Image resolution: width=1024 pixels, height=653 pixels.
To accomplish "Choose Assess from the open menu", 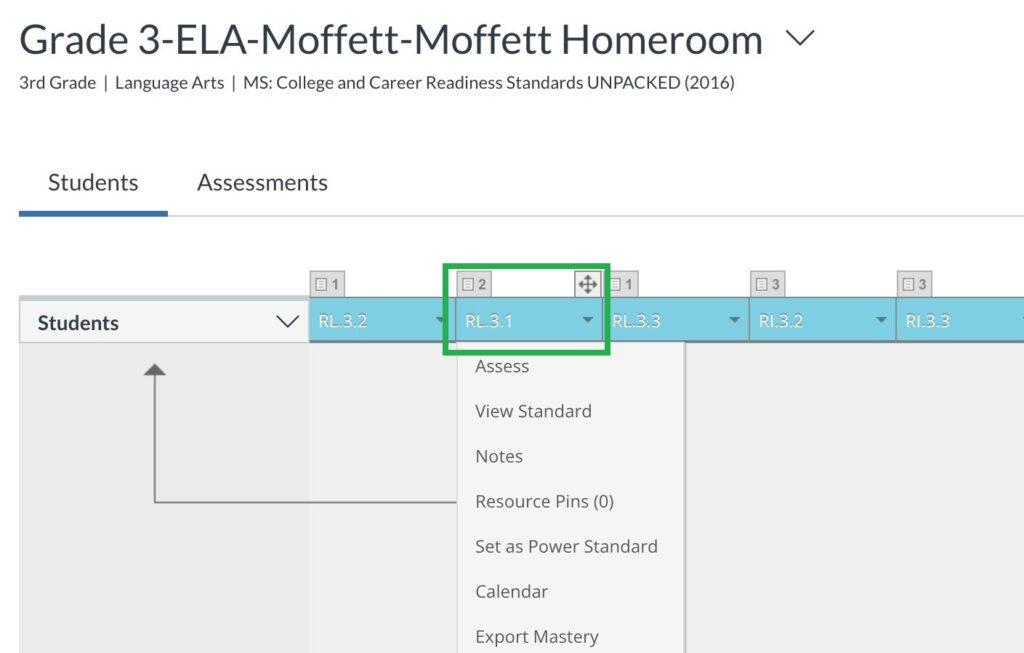I will tap(502, 366).
